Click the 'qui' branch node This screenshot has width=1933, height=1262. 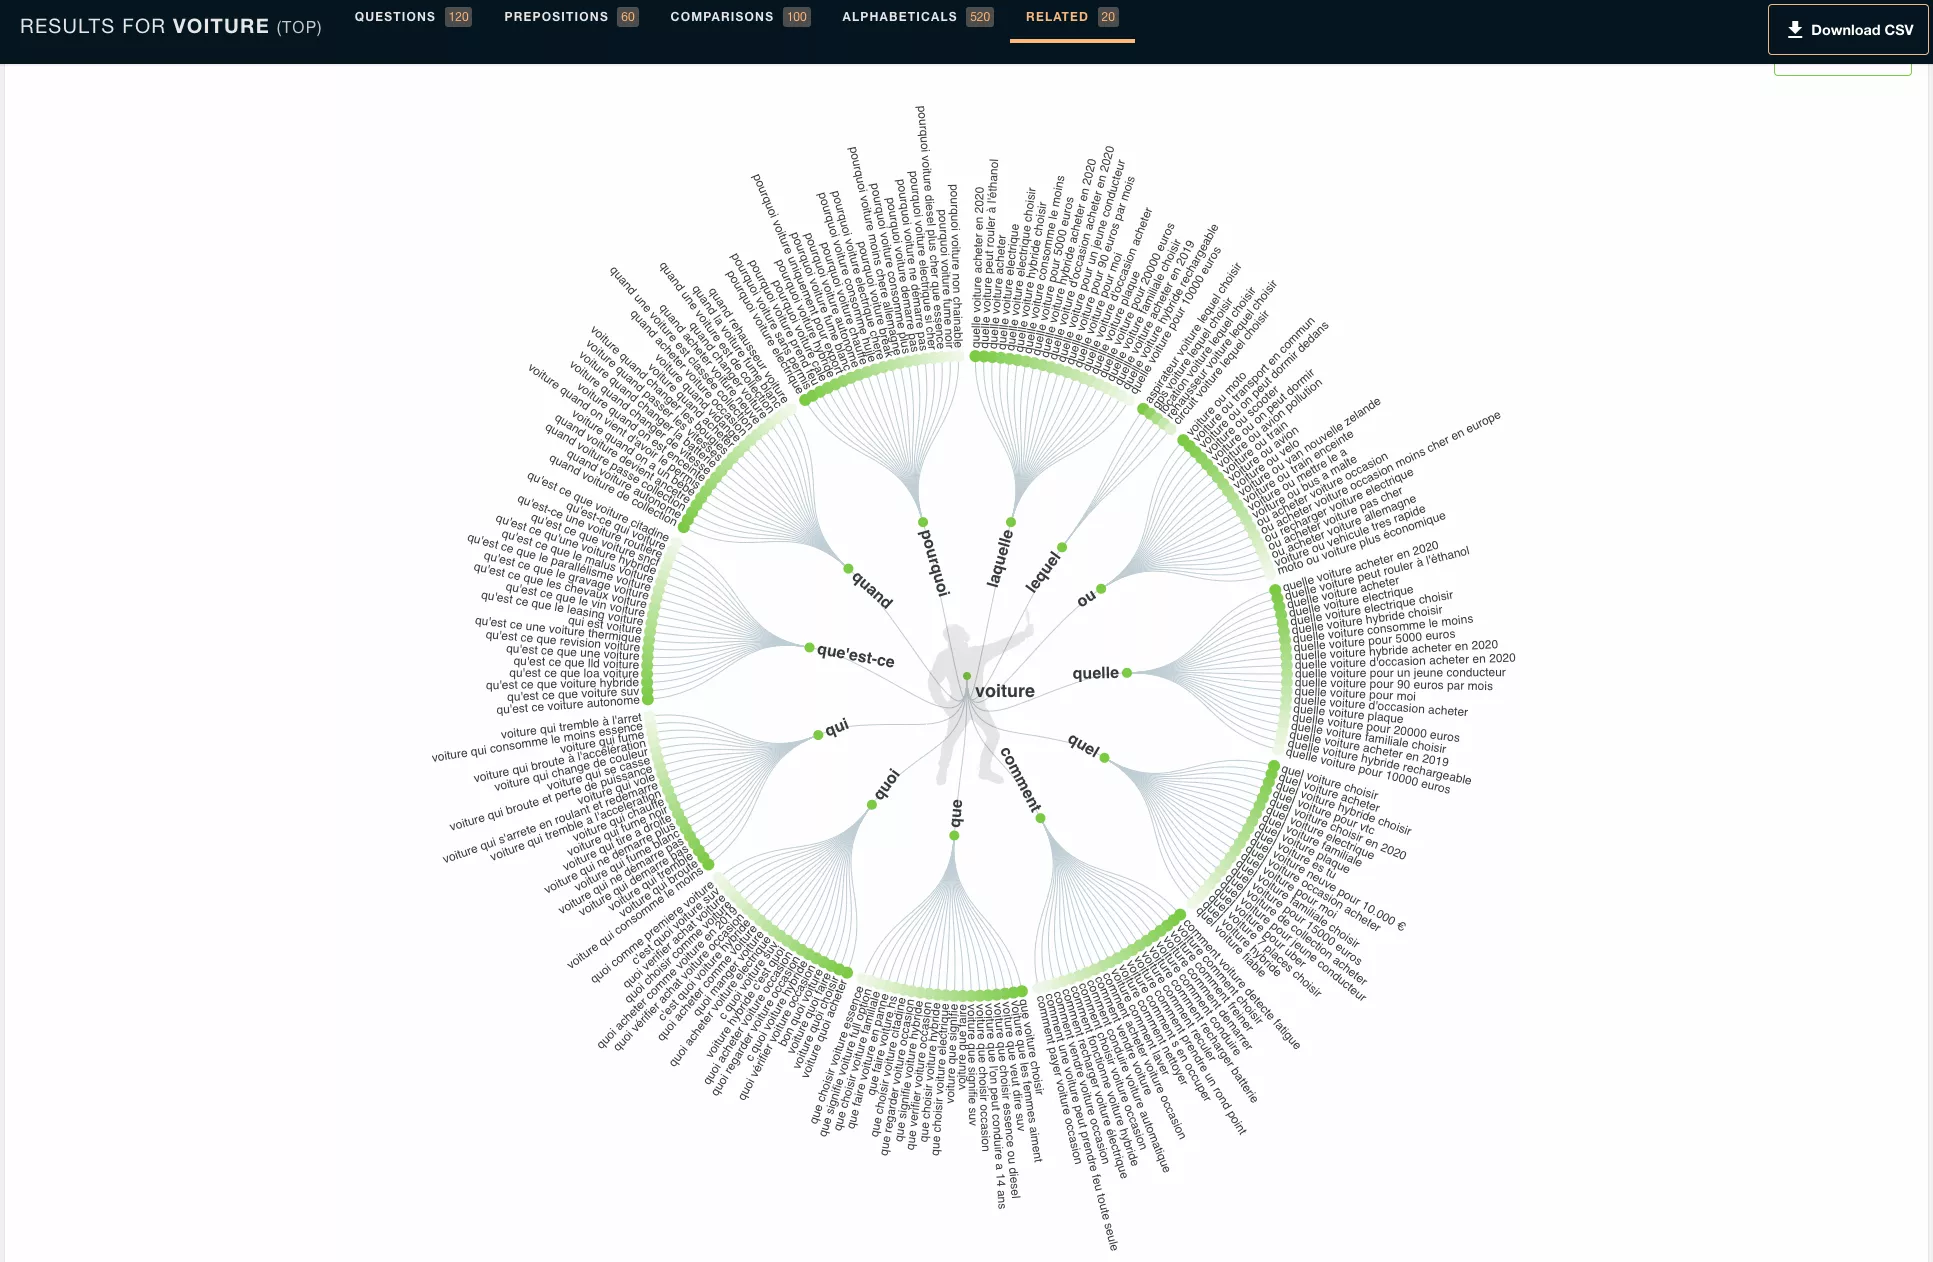(x=818, y=735)
